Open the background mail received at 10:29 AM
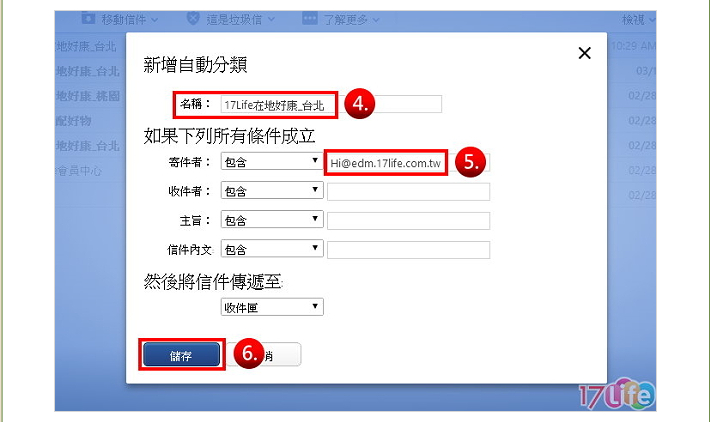The width and height of the screenshot is (710, 422). 633,46
